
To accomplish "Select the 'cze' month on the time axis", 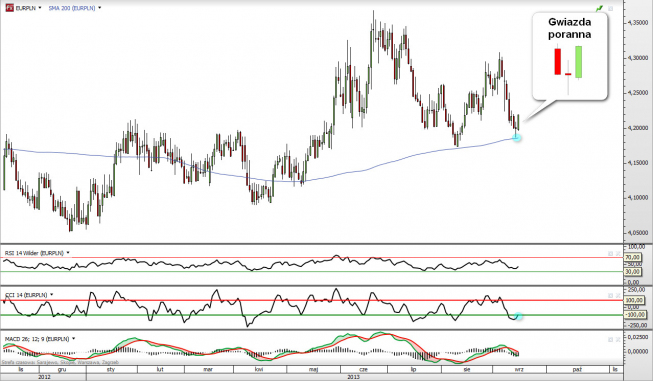I will (x=363, y=369).
